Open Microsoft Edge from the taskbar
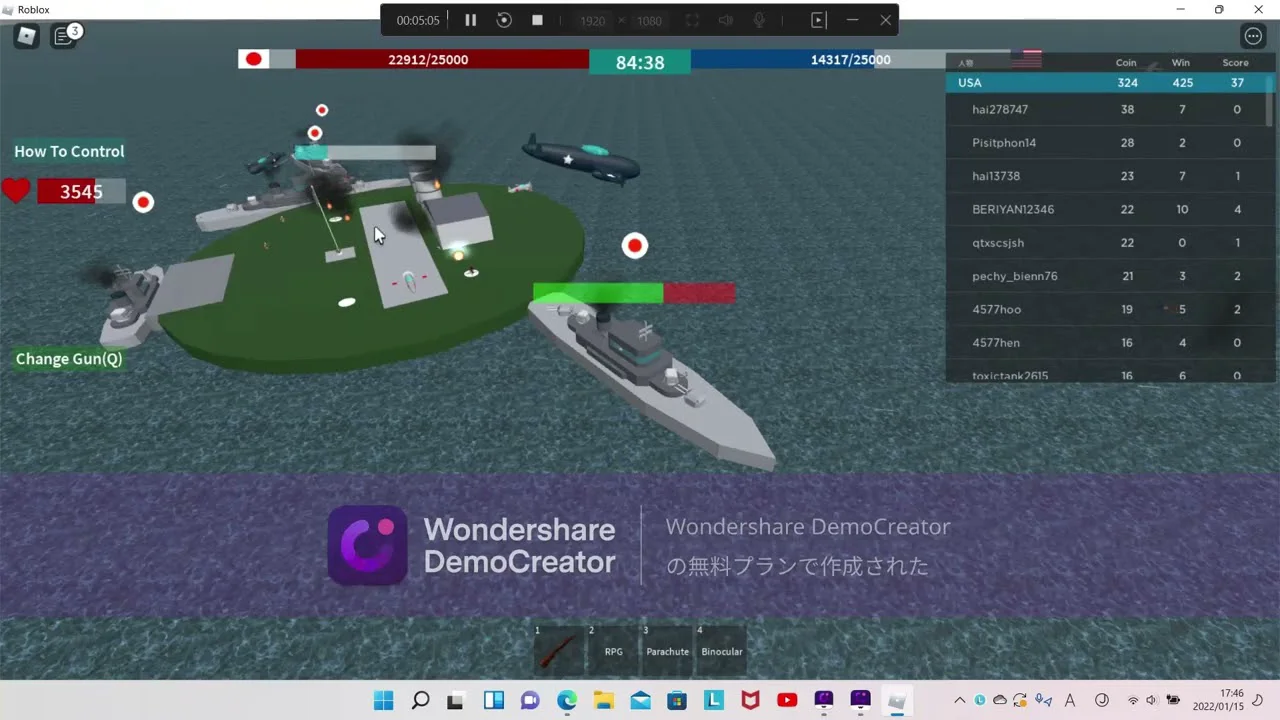This screenshot has height=720, width=1280. (x=567, y=700)
